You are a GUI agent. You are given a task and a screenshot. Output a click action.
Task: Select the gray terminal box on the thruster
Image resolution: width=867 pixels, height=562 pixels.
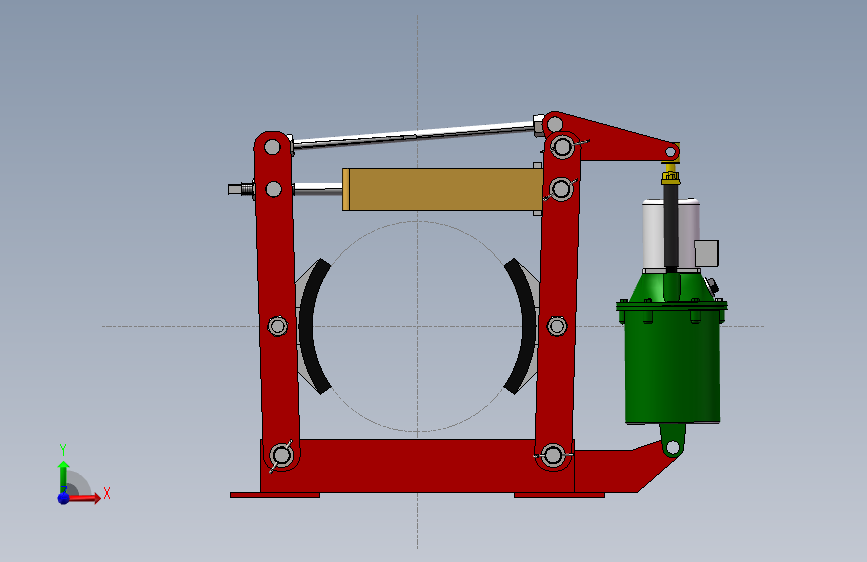707,253
